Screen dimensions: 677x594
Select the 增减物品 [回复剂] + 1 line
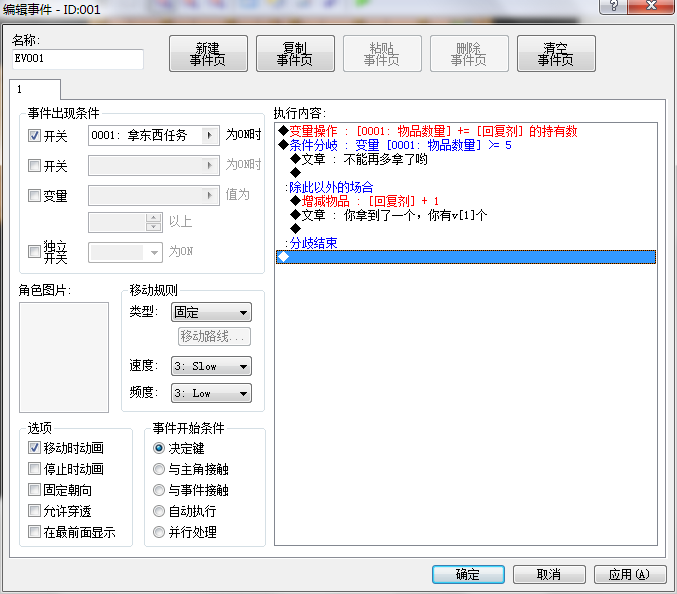click(x=466, y=201)
